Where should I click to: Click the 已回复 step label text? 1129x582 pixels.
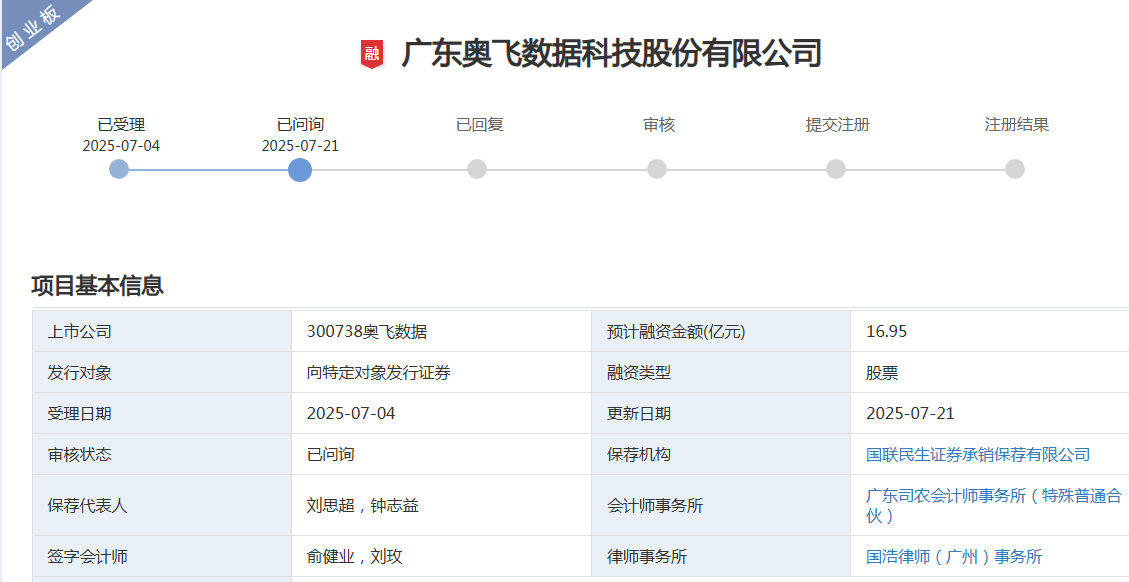[480, 125]
